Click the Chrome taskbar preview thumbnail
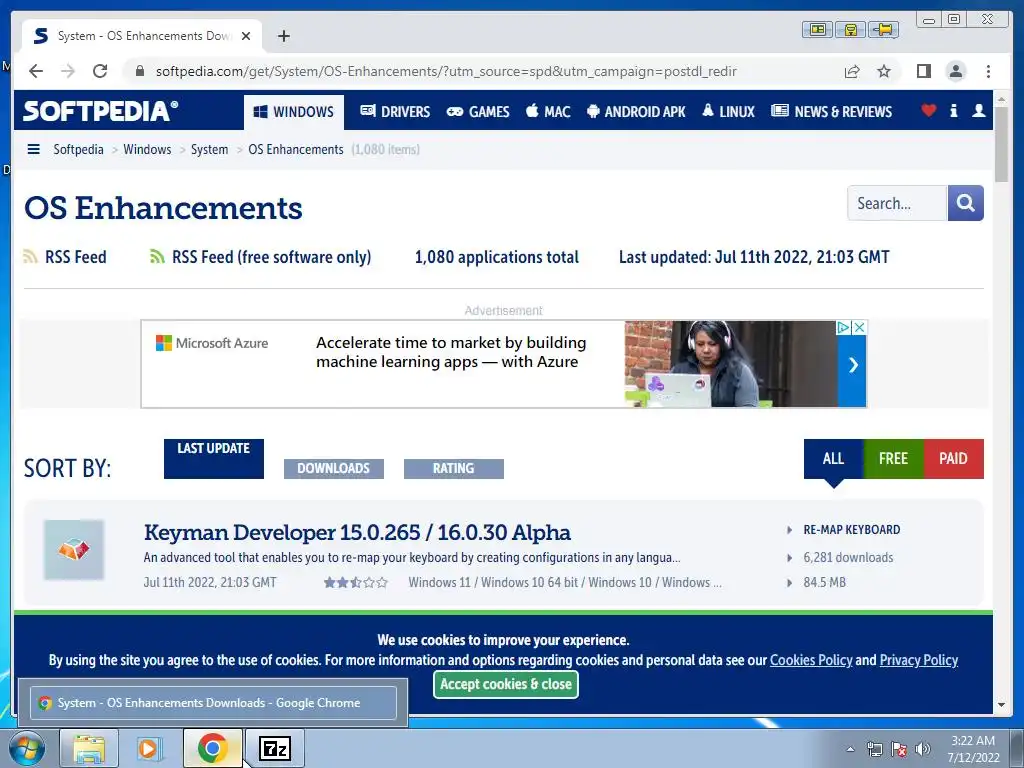 coord(213,703)
